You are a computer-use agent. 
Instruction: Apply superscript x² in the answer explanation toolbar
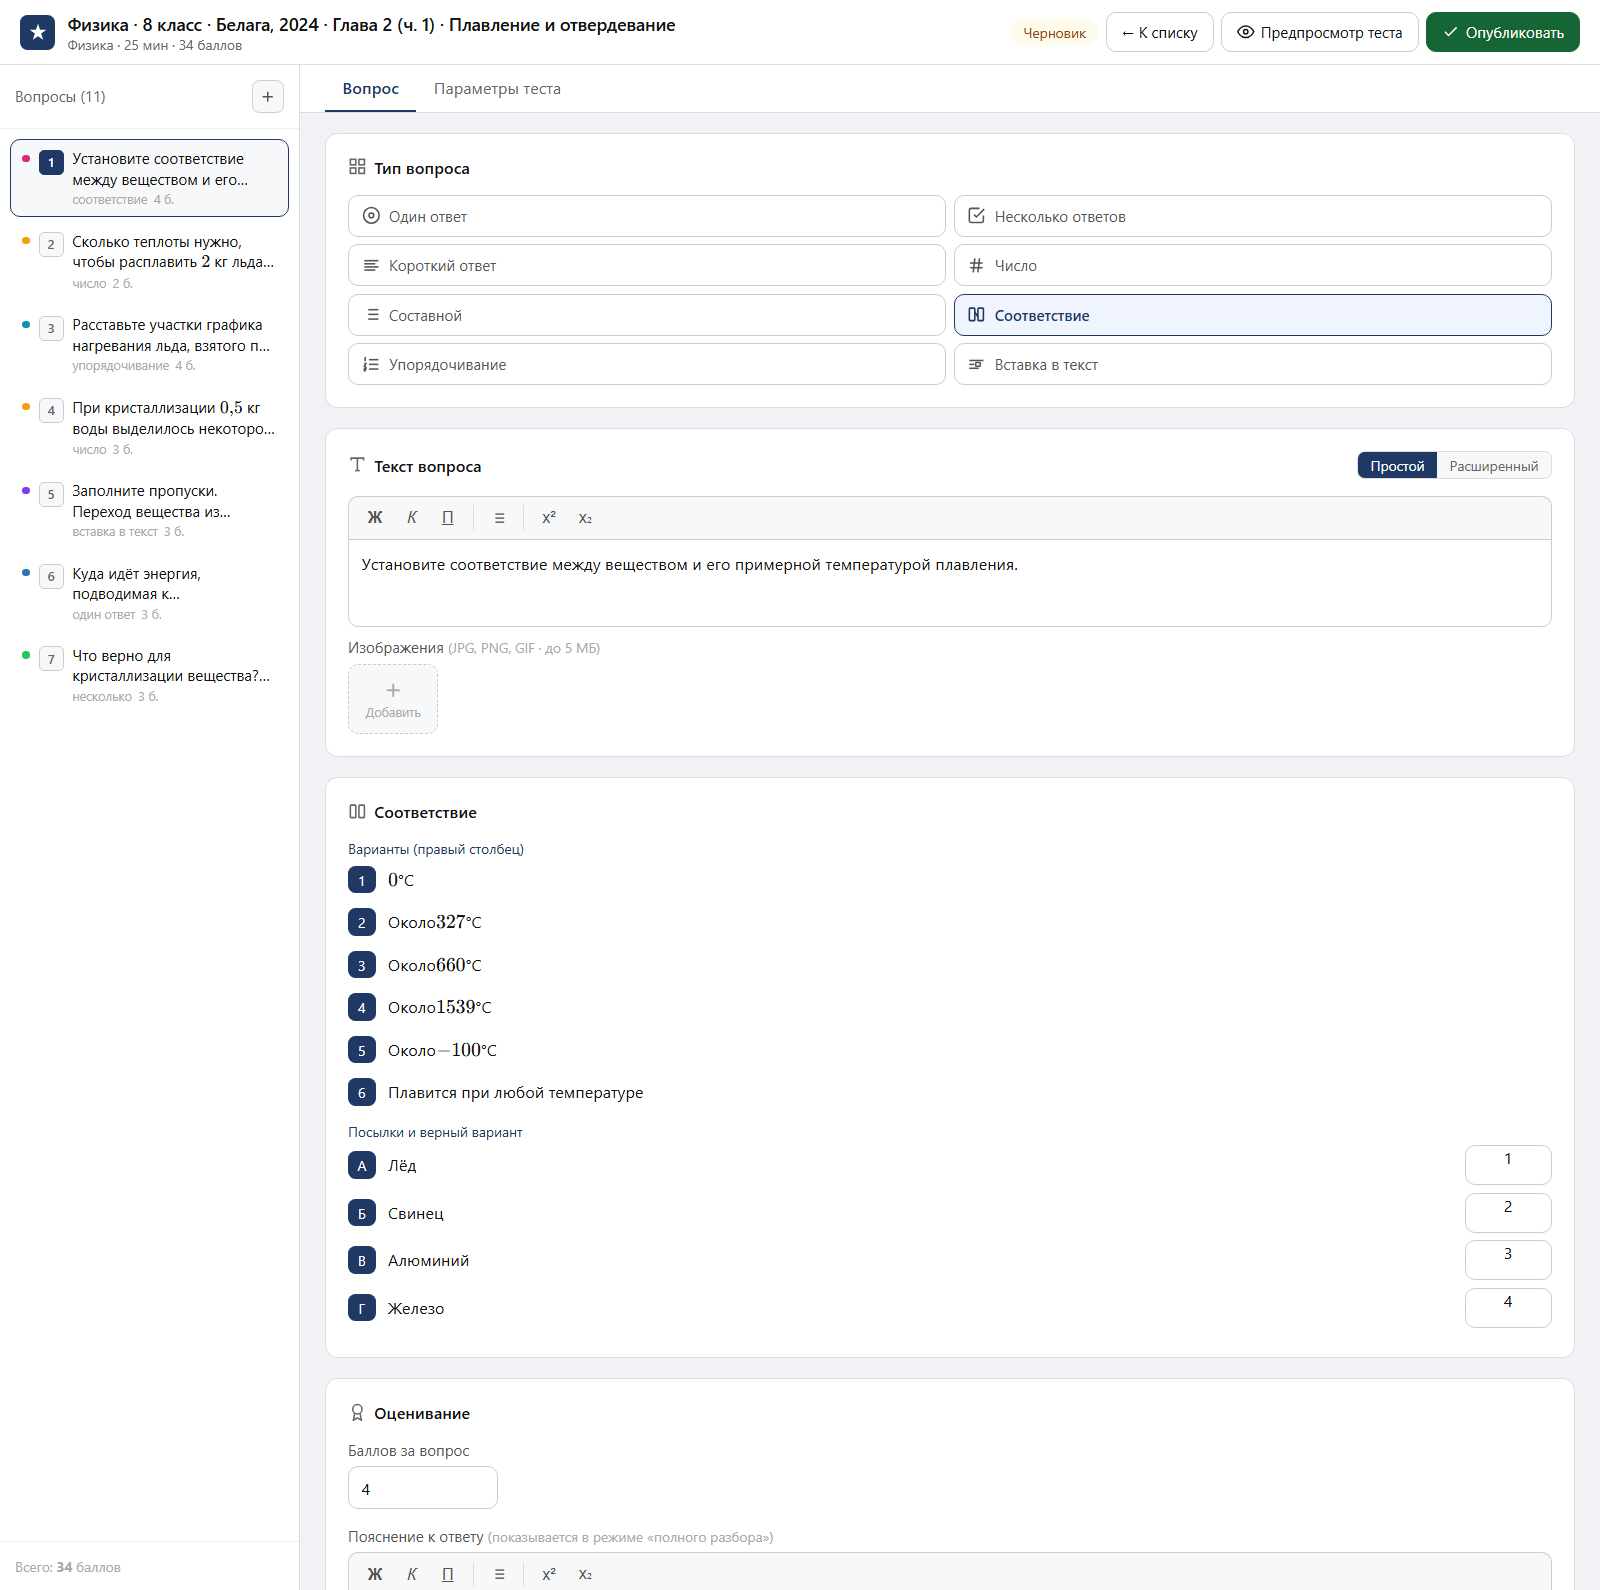pyautogui.click(x=549, y=1574)
